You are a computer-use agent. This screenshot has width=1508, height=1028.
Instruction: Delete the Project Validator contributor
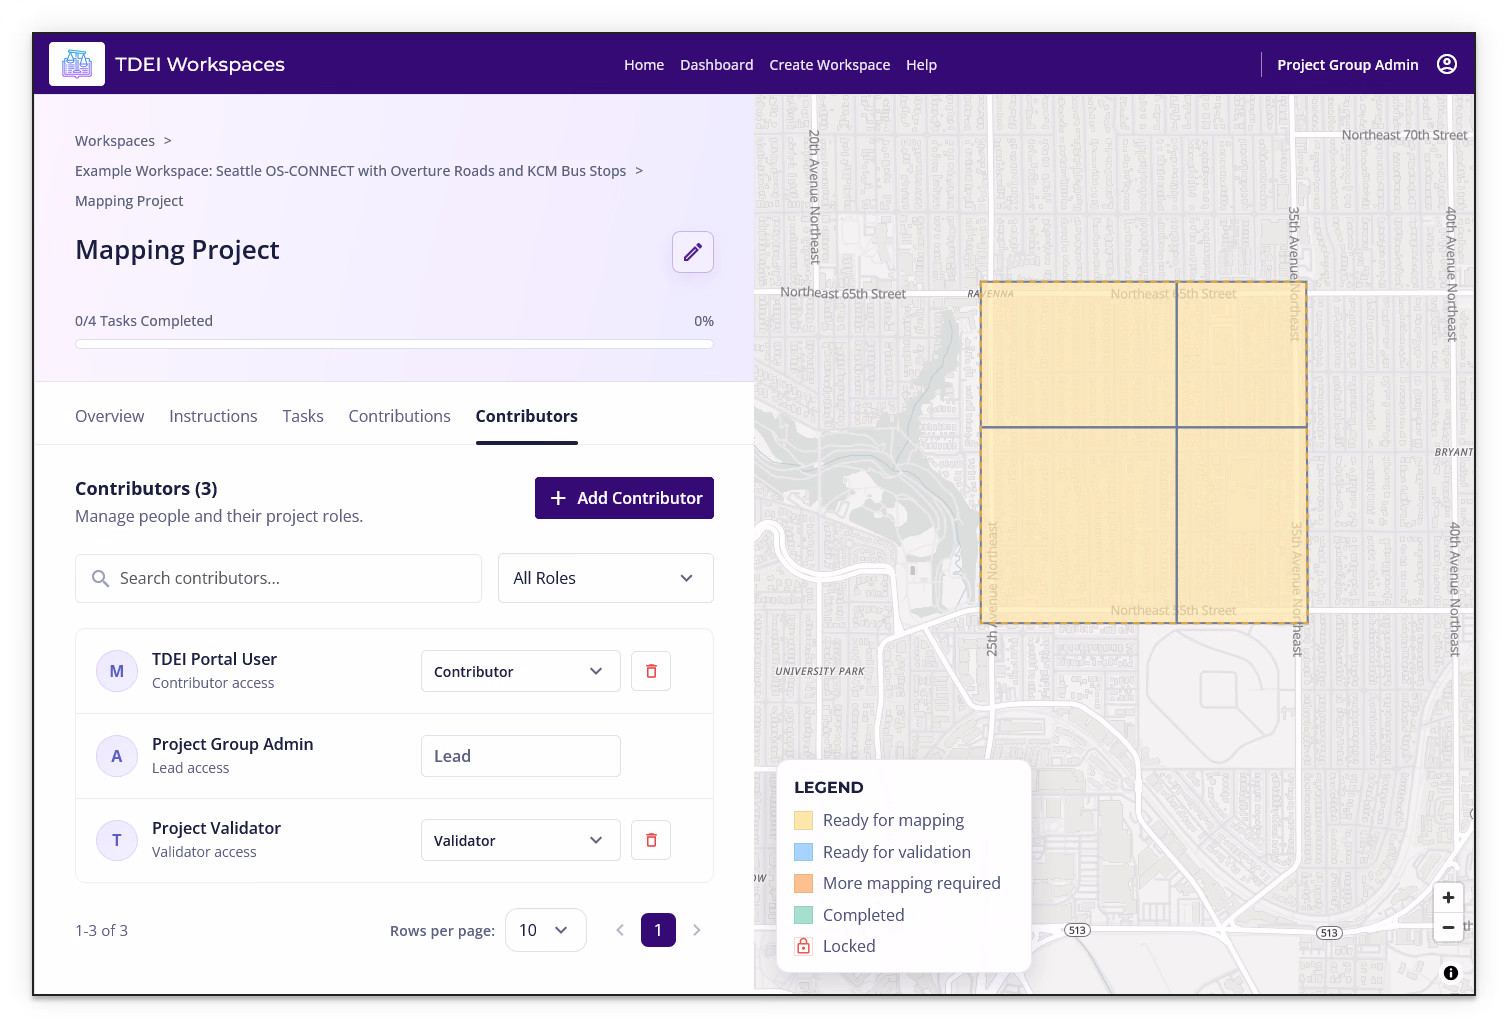pos(651,840)
